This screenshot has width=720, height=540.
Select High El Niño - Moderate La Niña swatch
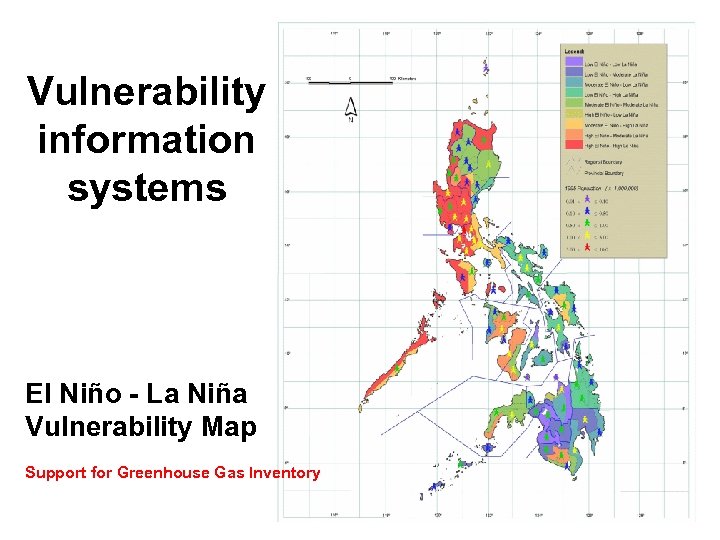coord(574,134)
